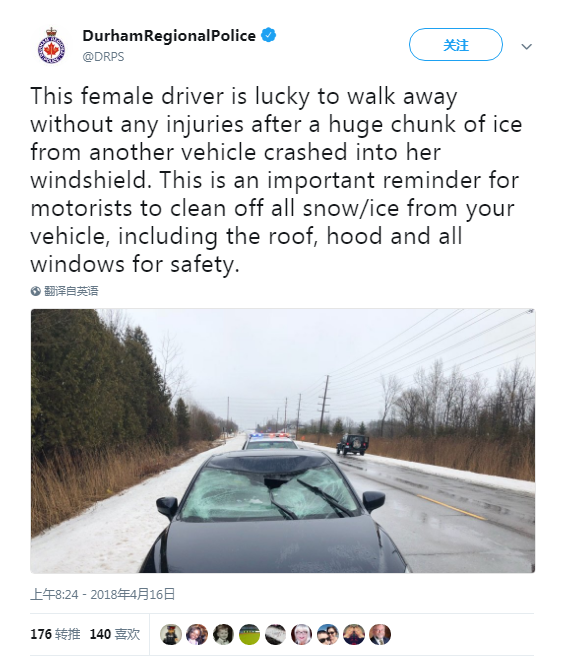Open the eighth liker avatar in the row

pos(354,634)
